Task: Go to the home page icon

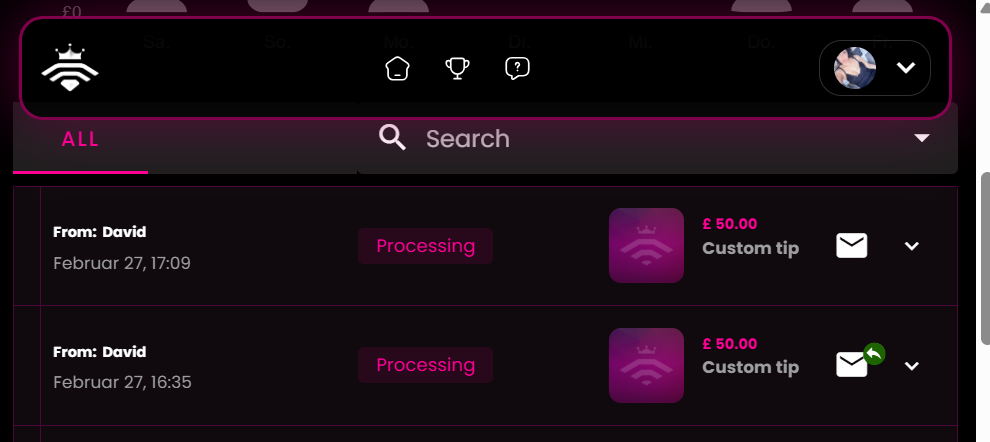Action: pyautogui.click(x=397, y=69)
